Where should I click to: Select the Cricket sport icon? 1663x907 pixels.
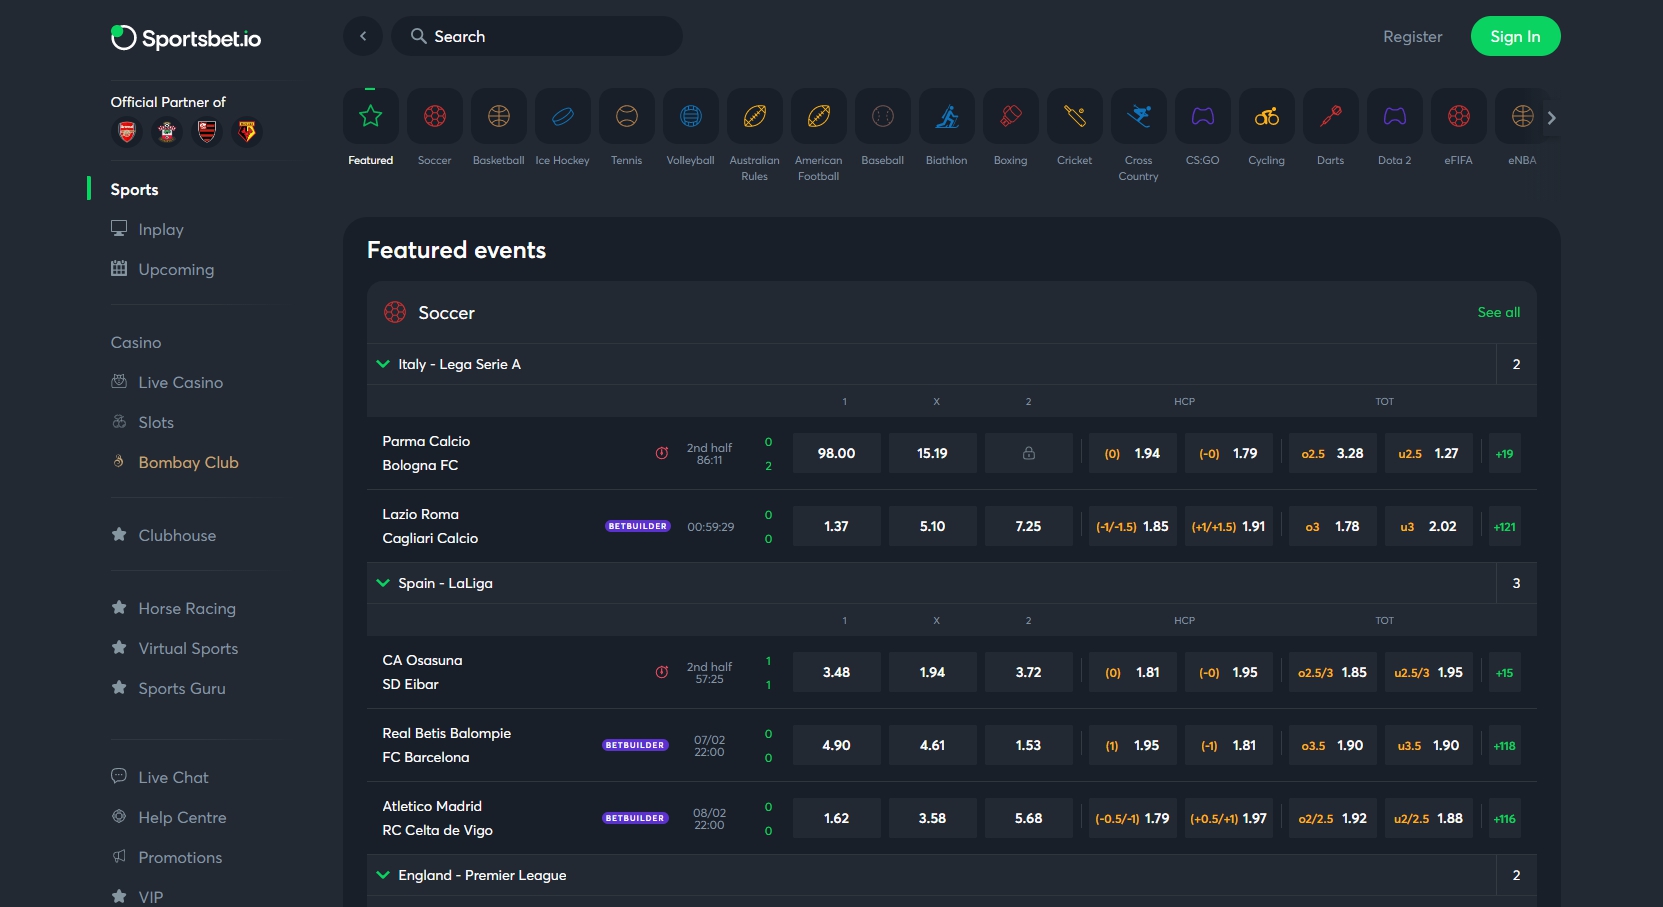point(1075,116)
